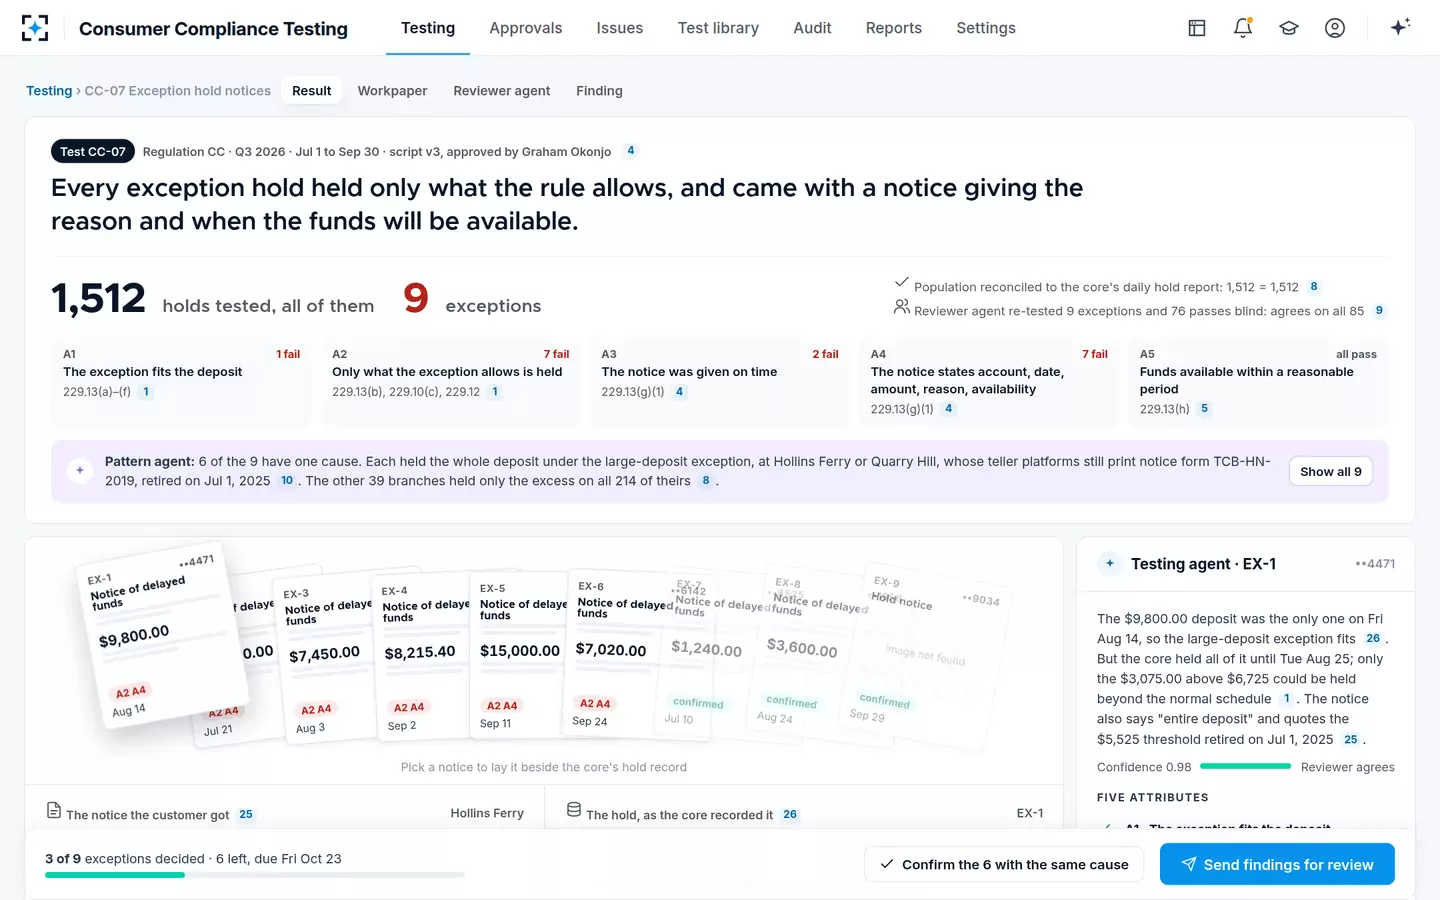1440x900 pixels.
Task: Open citation 9 beside reviewer agent re-test line
Action: 1379,311
